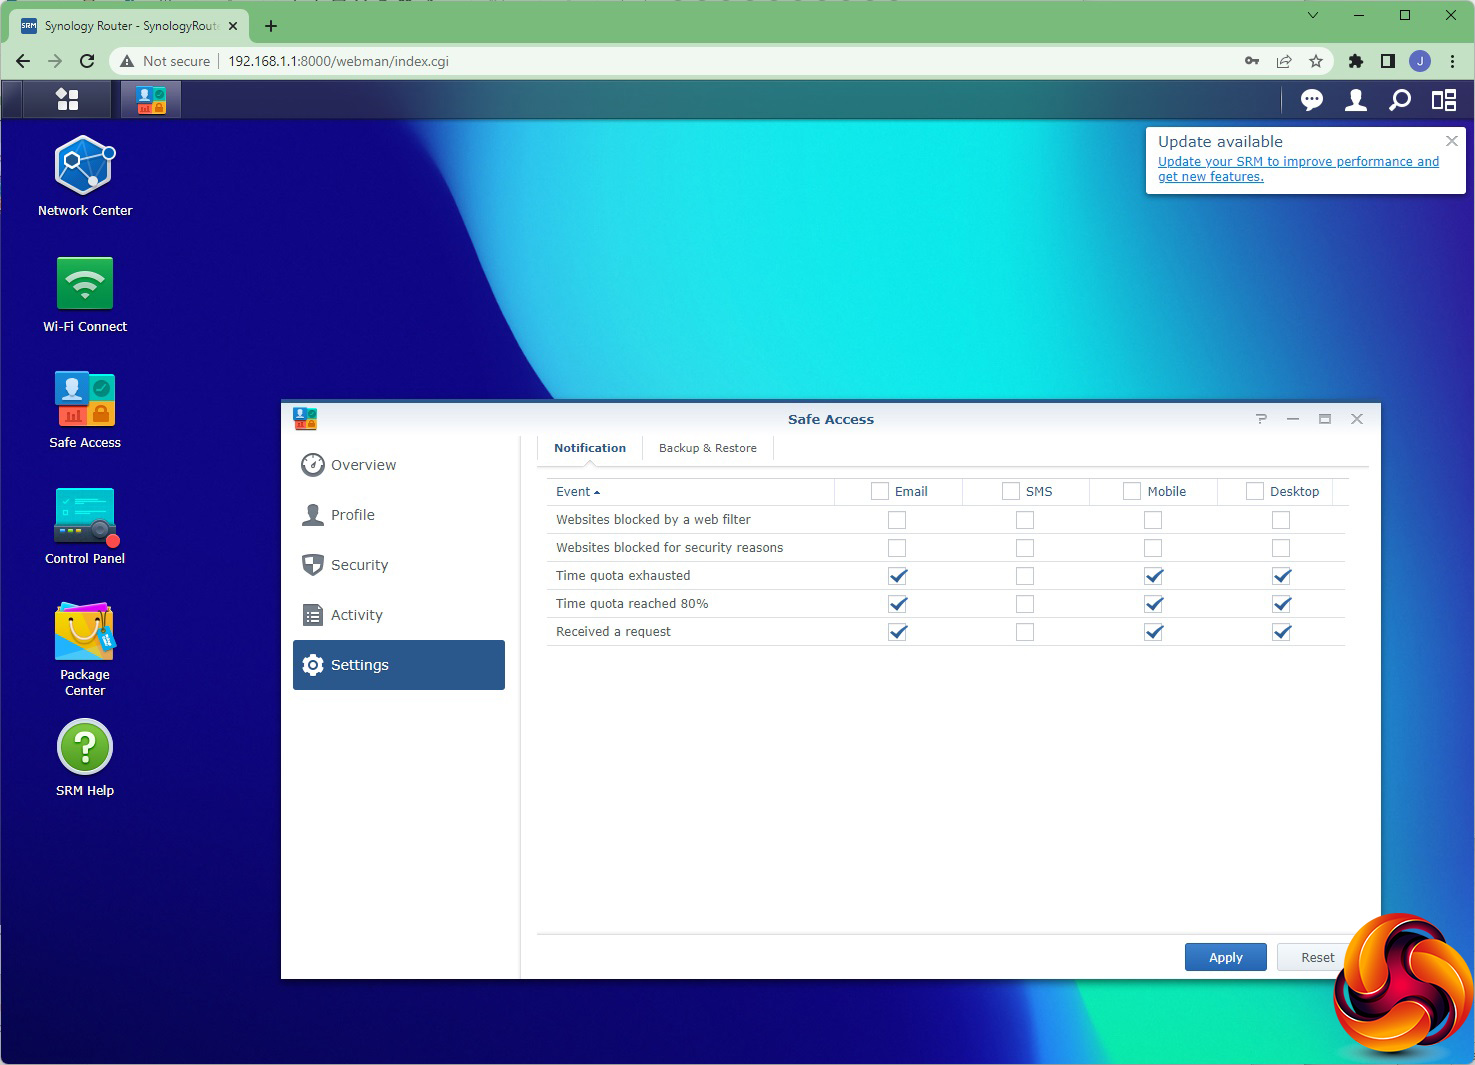The width and height of the screenshot is (1475, 1065).
Task: Maximize the Safe Access window
Action: (1325, 419)
